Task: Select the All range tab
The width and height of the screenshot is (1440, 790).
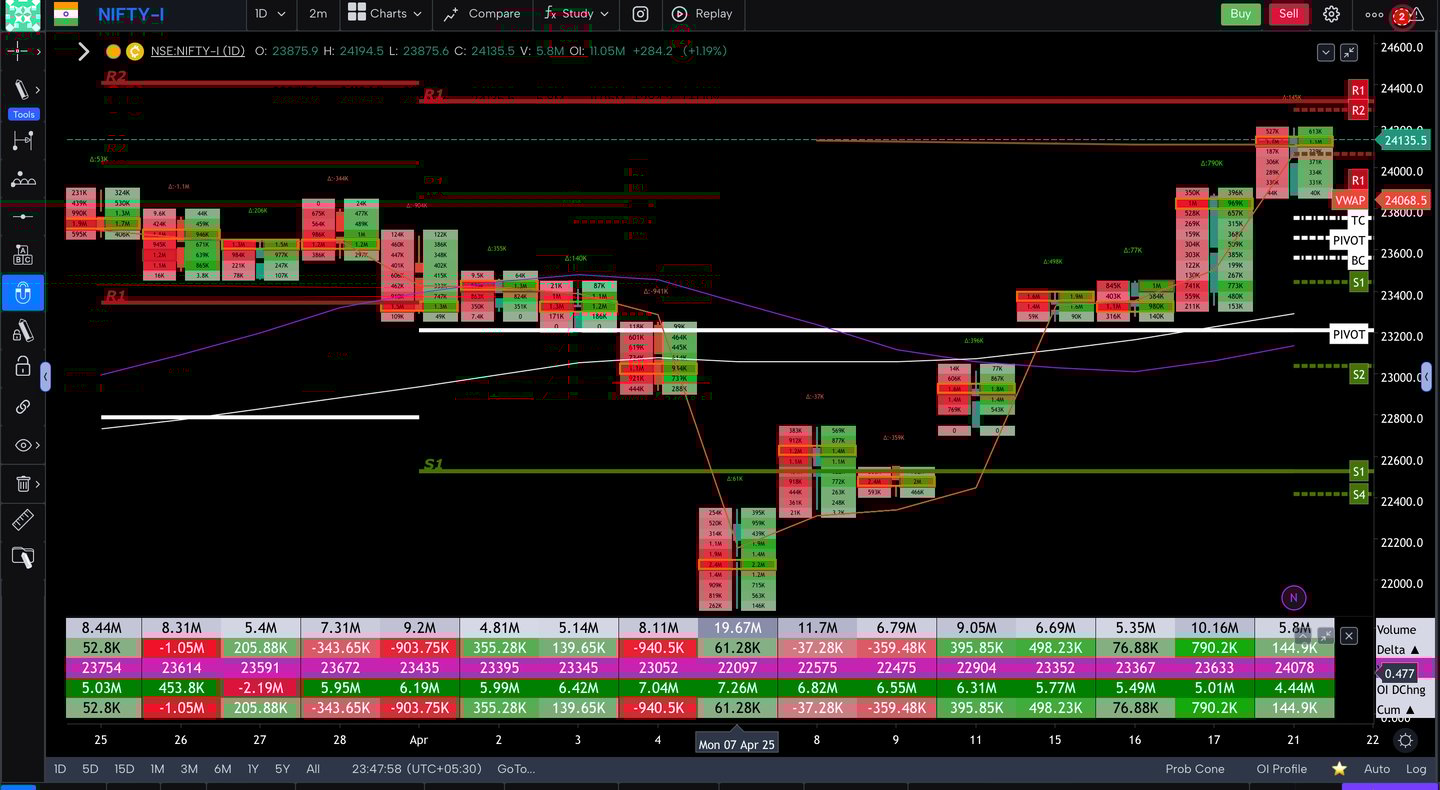Action: click(313, 769)
